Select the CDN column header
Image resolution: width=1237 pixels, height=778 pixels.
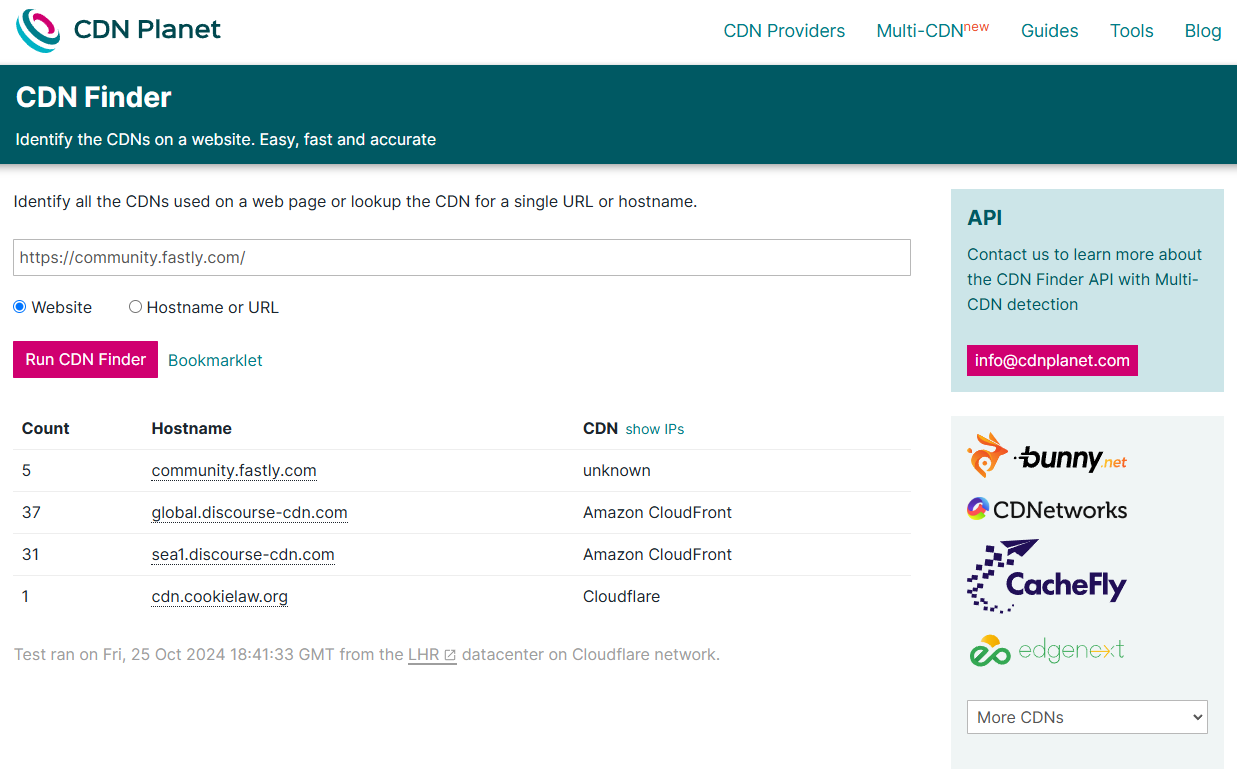pyautogui.click(x=600, y=428)
